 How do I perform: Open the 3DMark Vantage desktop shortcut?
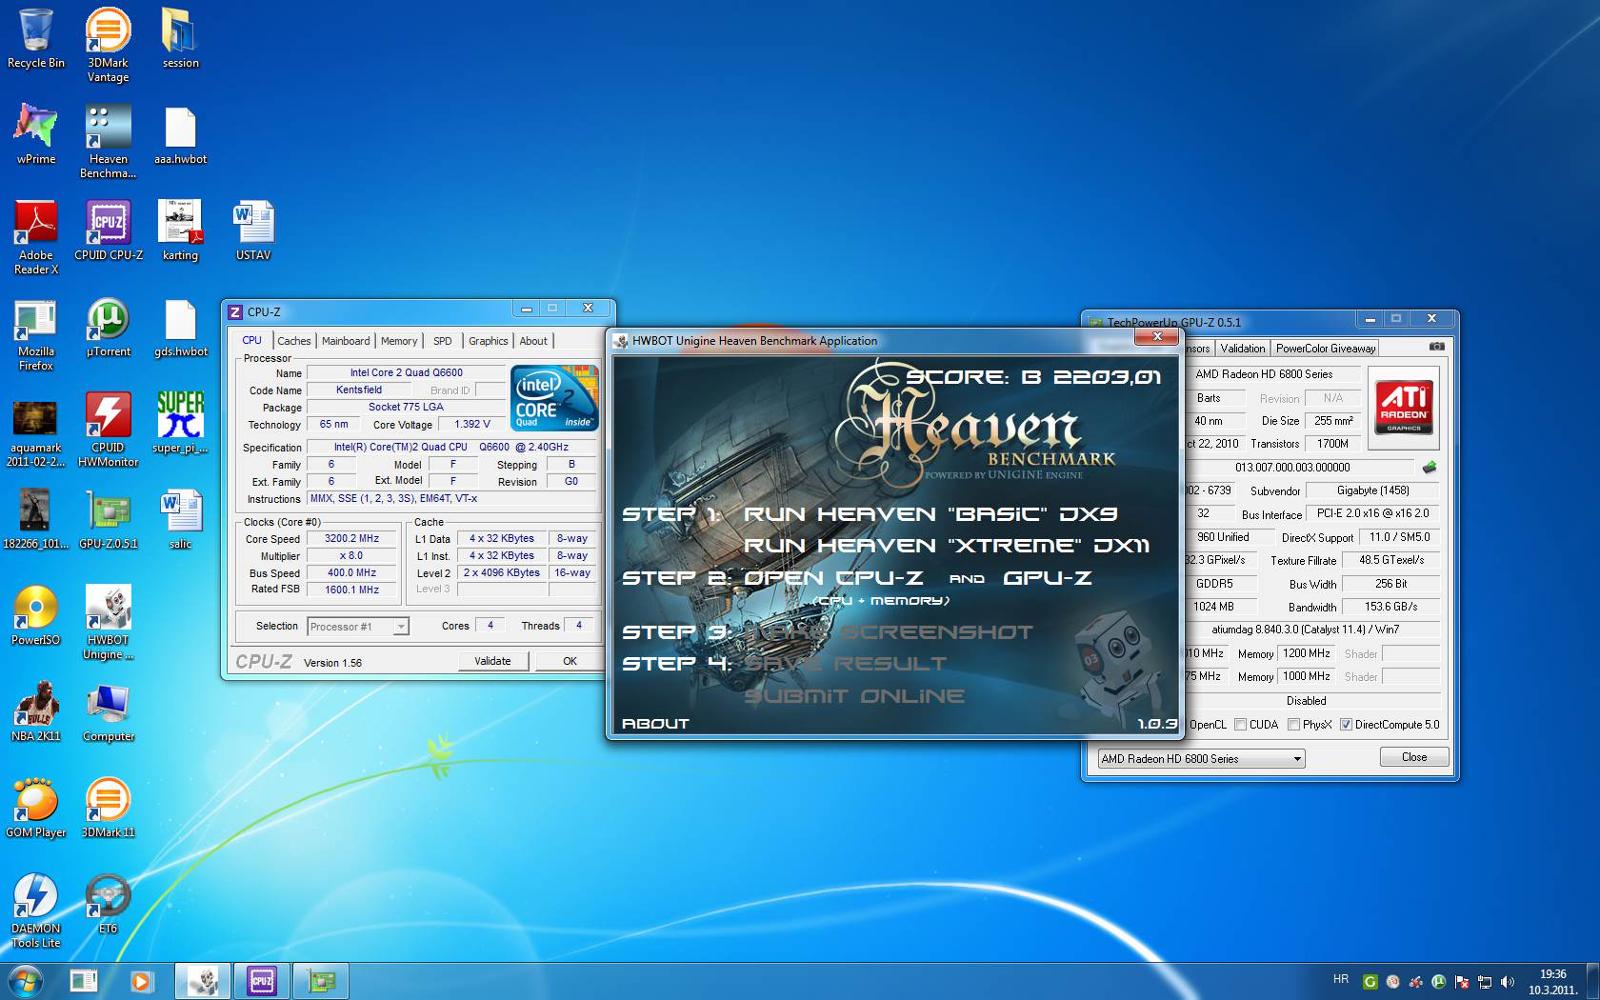coord(108,45)
